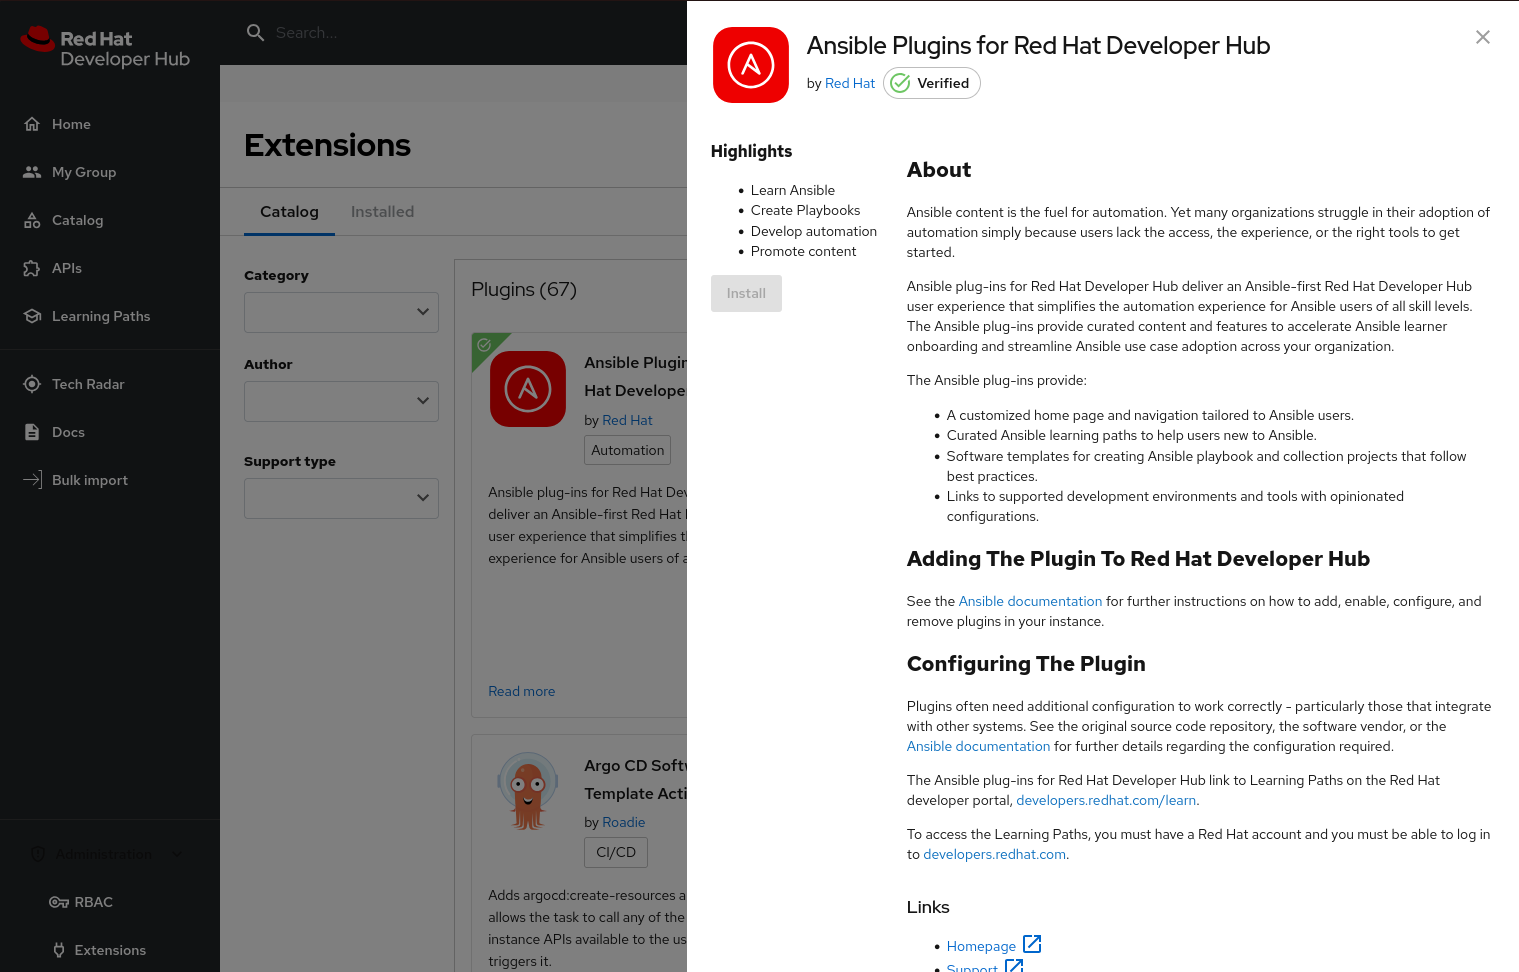Switch to the Catalog tab

point(289,212)
